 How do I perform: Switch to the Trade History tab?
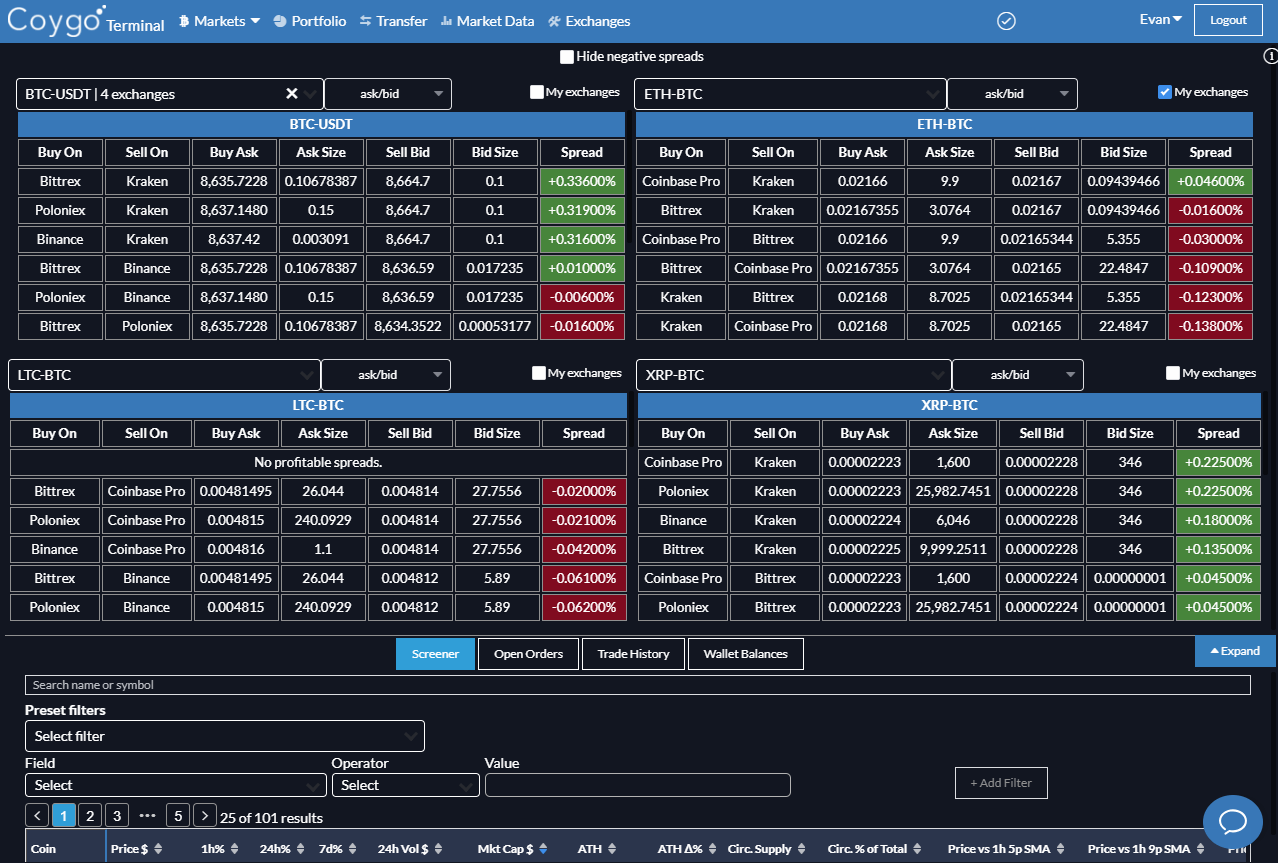[633, 654]
